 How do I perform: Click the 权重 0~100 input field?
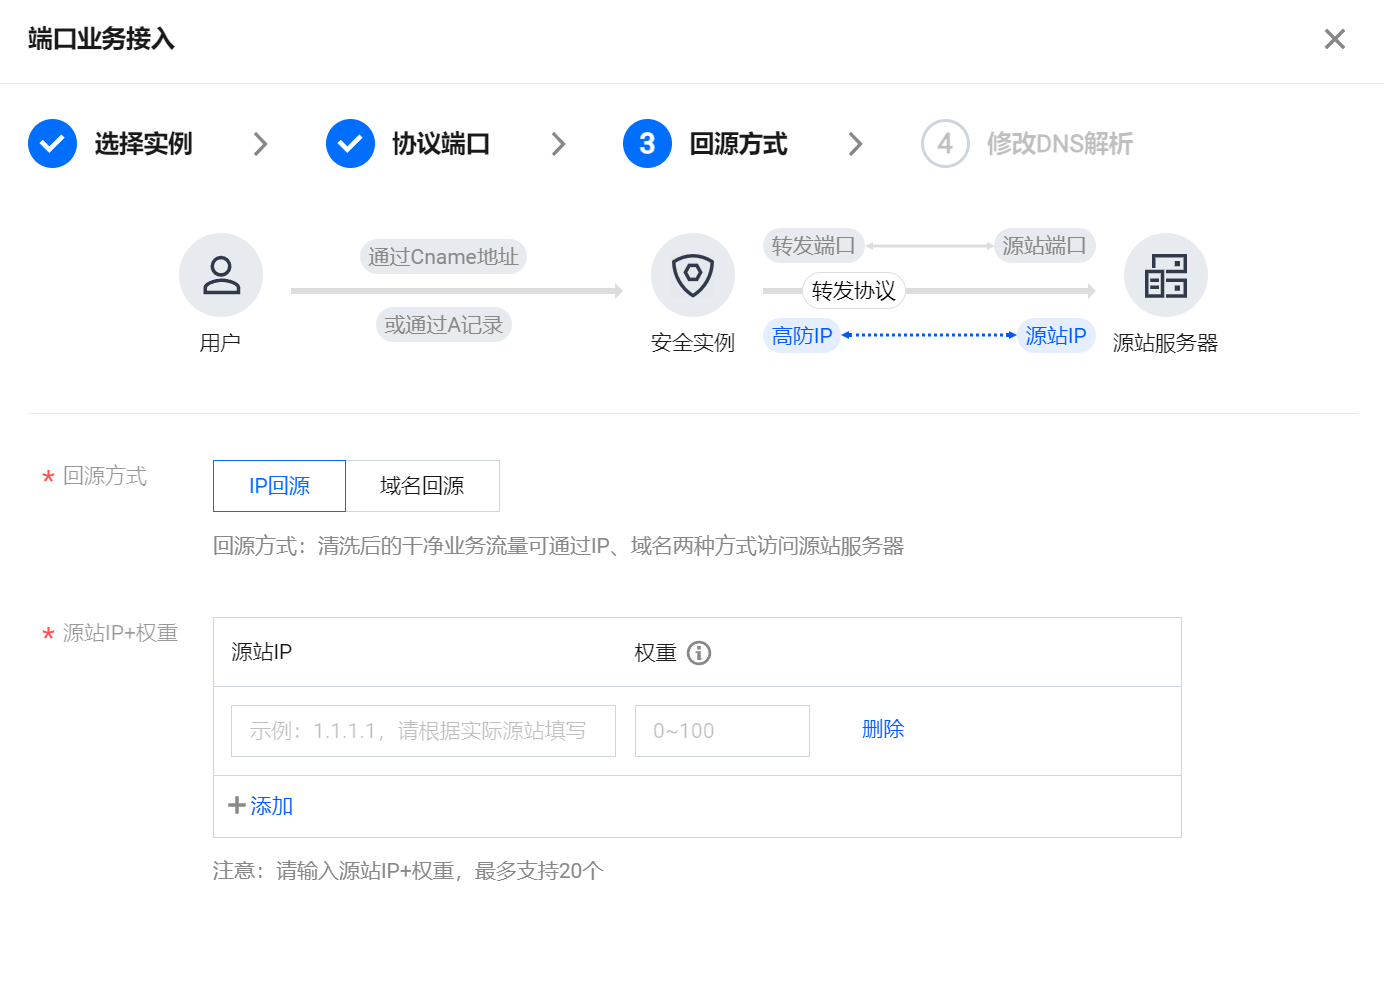722,731
